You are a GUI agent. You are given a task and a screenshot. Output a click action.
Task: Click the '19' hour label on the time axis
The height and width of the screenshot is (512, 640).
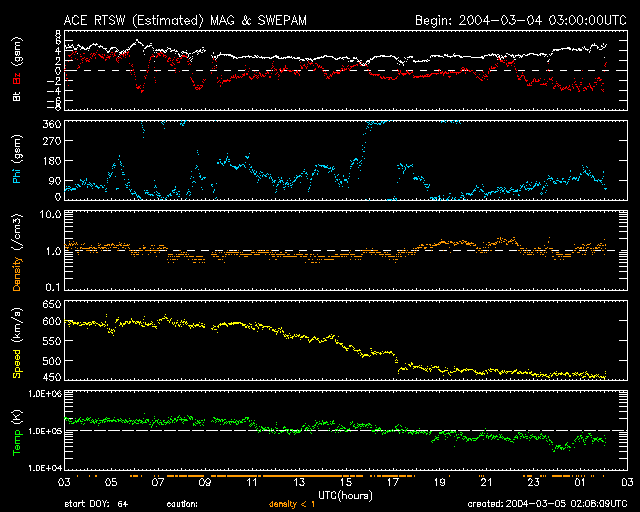(440, 483)
